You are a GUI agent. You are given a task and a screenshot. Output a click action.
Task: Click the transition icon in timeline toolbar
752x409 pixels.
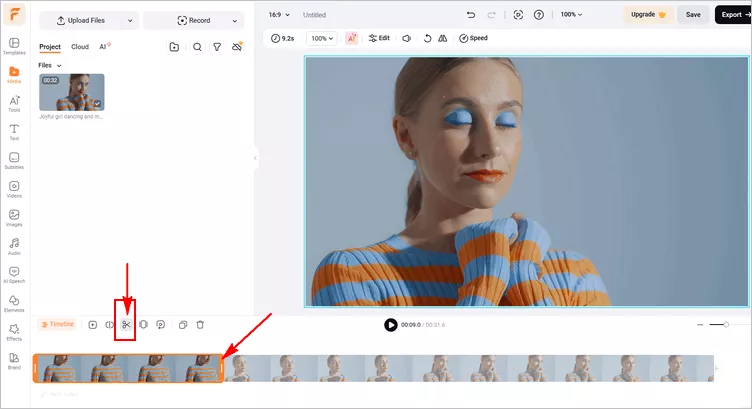tap(109, 325)
